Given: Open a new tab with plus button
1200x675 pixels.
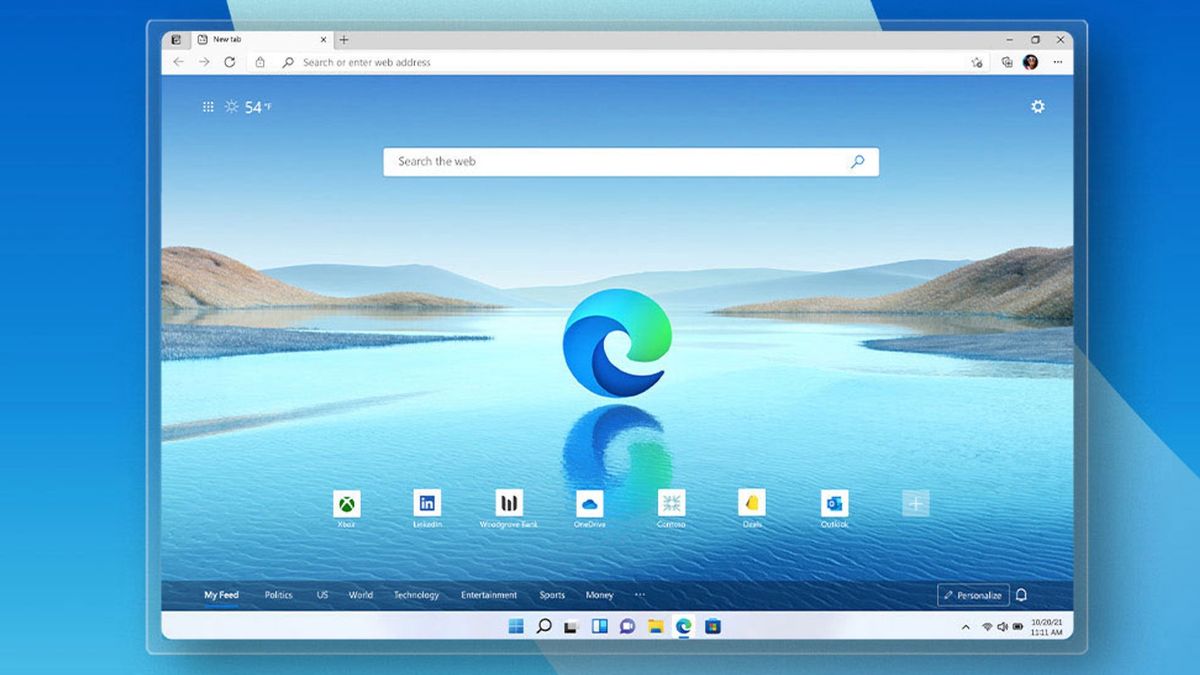Looking at the screenshot, I should [x=344, y=40].
